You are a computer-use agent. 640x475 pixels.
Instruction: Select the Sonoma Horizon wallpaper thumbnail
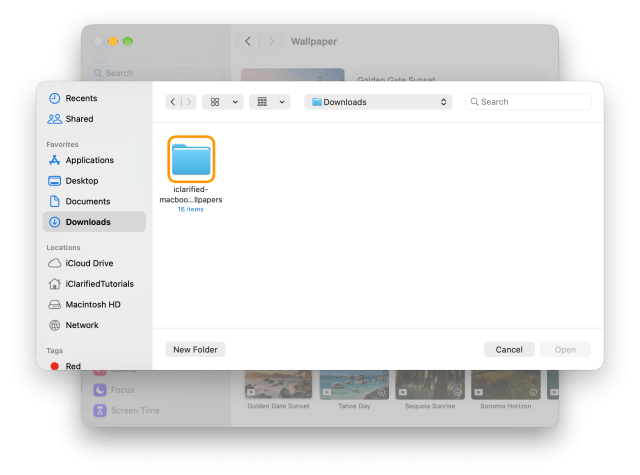pos(506,384)
